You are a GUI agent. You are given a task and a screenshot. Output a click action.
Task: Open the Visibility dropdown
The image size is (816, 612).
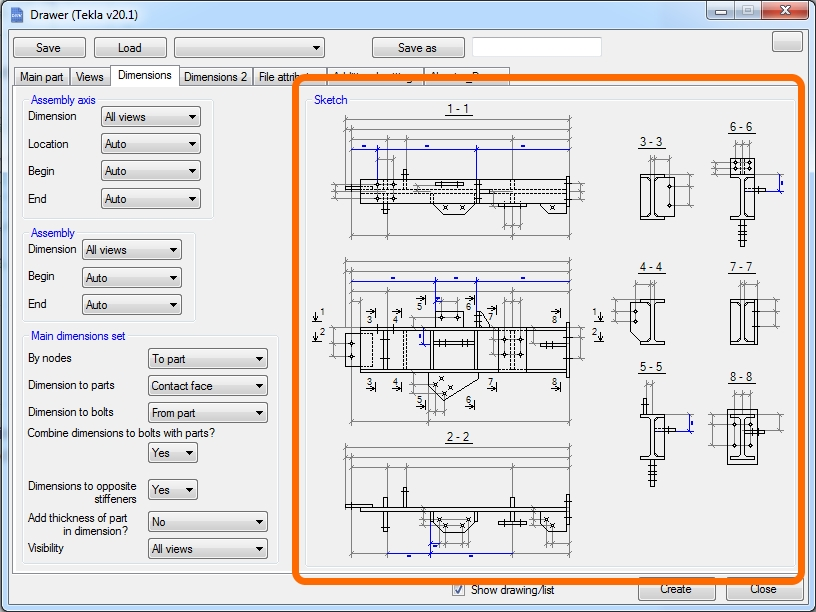click(x=208, y=549)
